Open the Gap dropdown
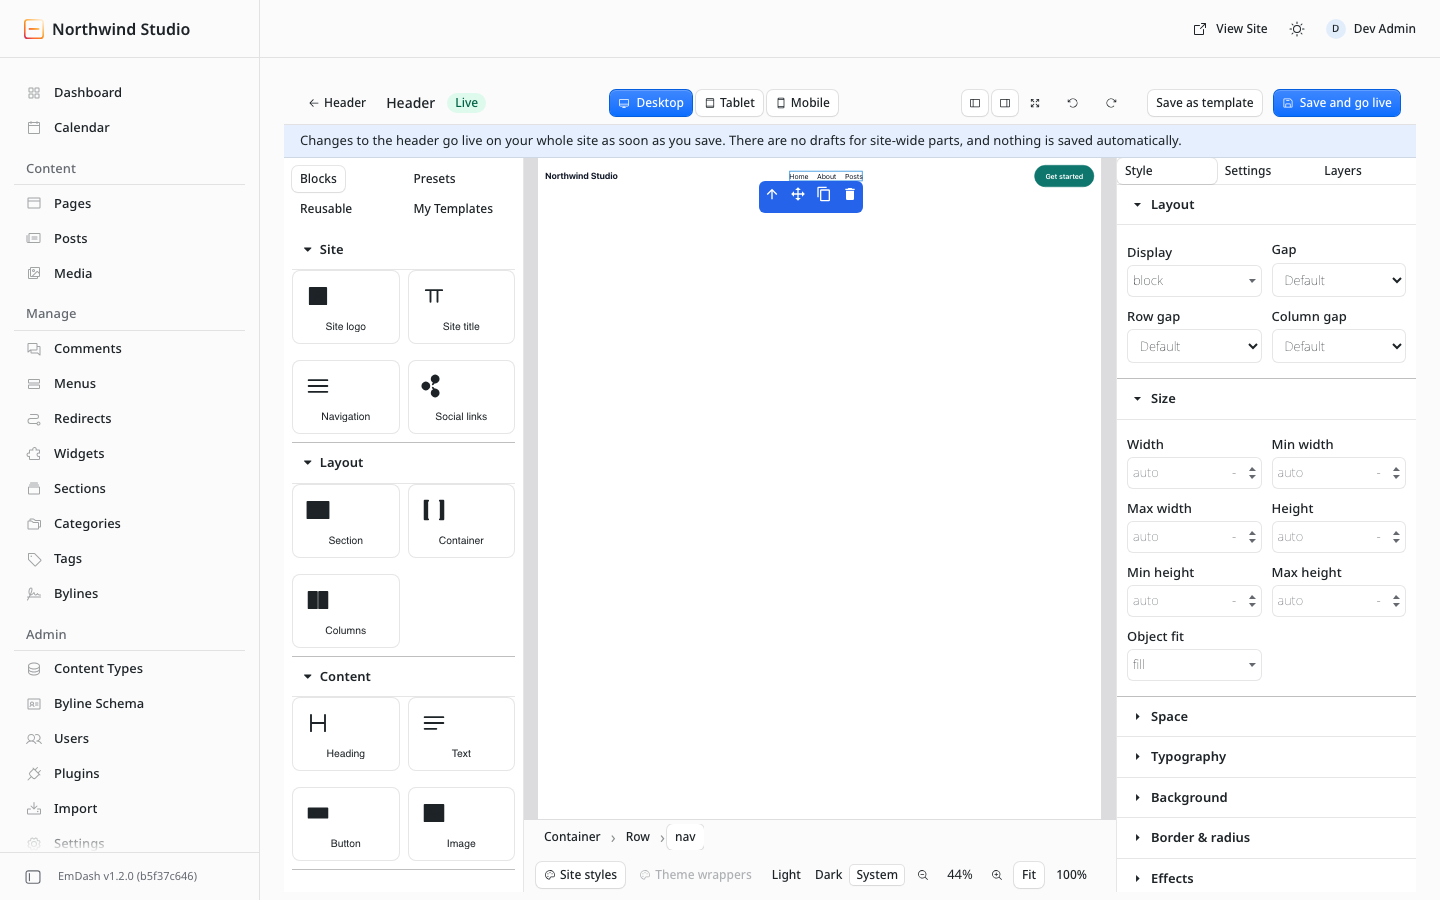 1338,281
